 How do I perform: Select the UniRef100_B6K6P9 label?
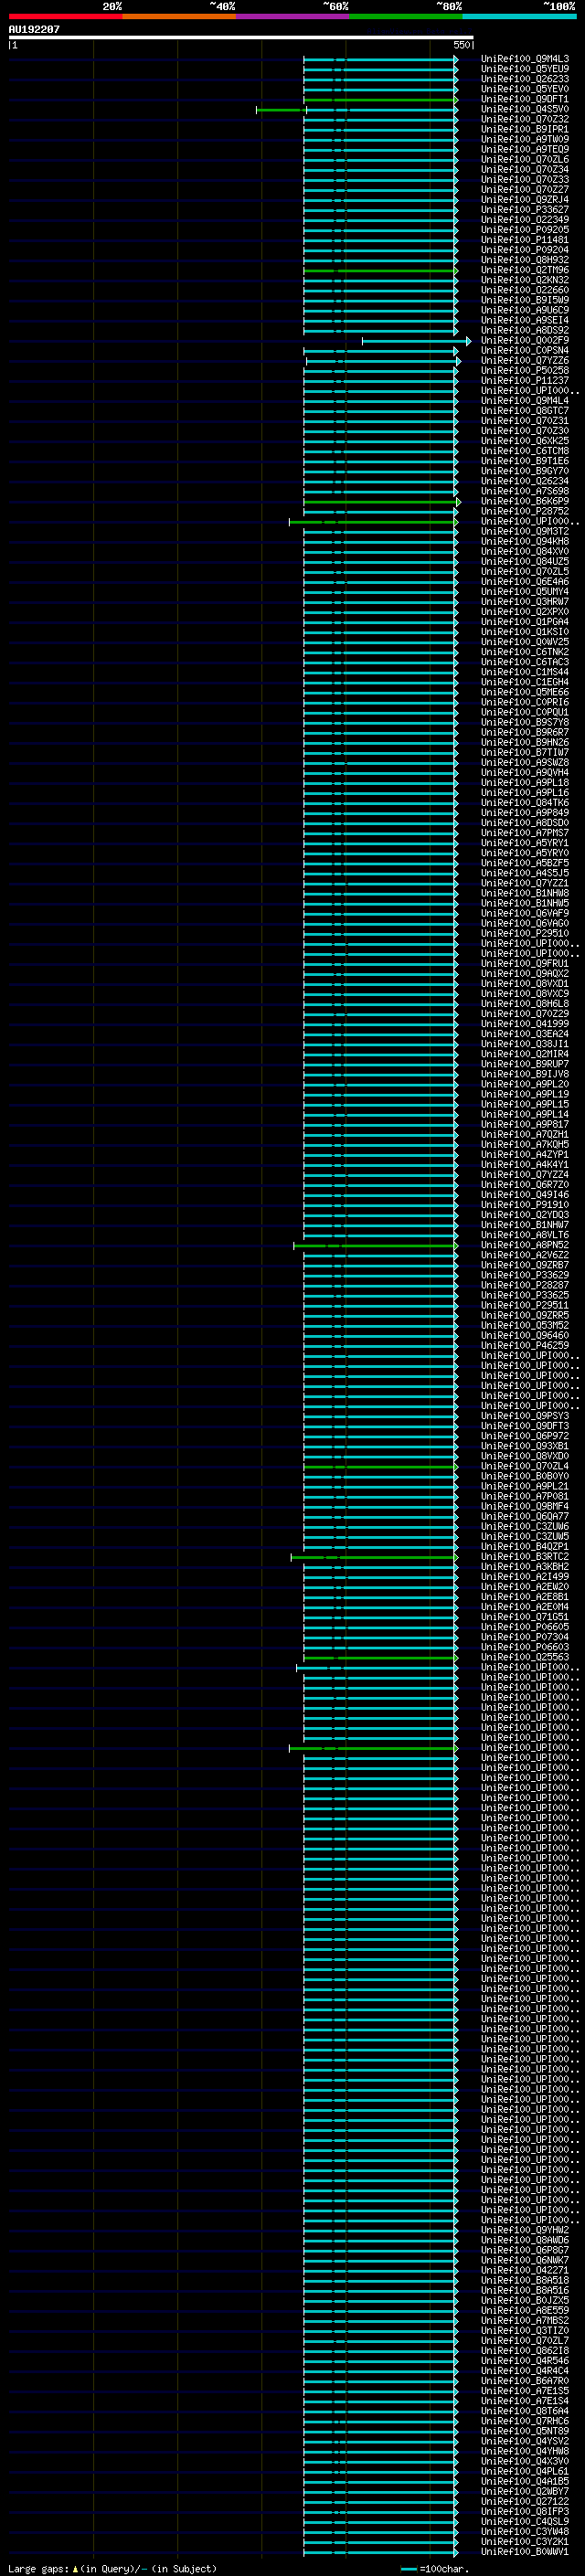525,501
